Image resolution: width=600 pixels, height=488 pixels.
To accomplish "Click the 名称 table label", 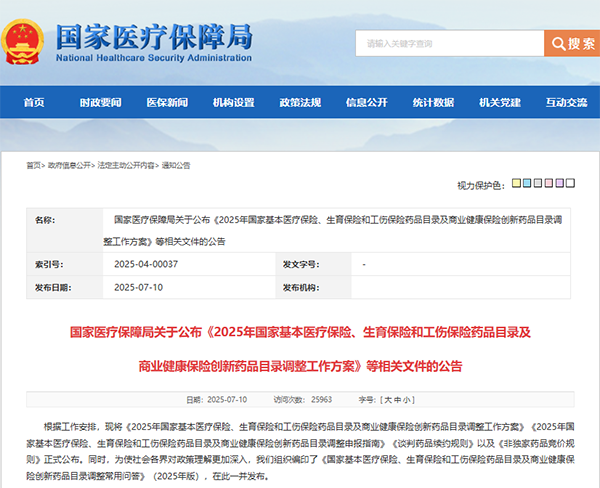I will pos(45,220).
